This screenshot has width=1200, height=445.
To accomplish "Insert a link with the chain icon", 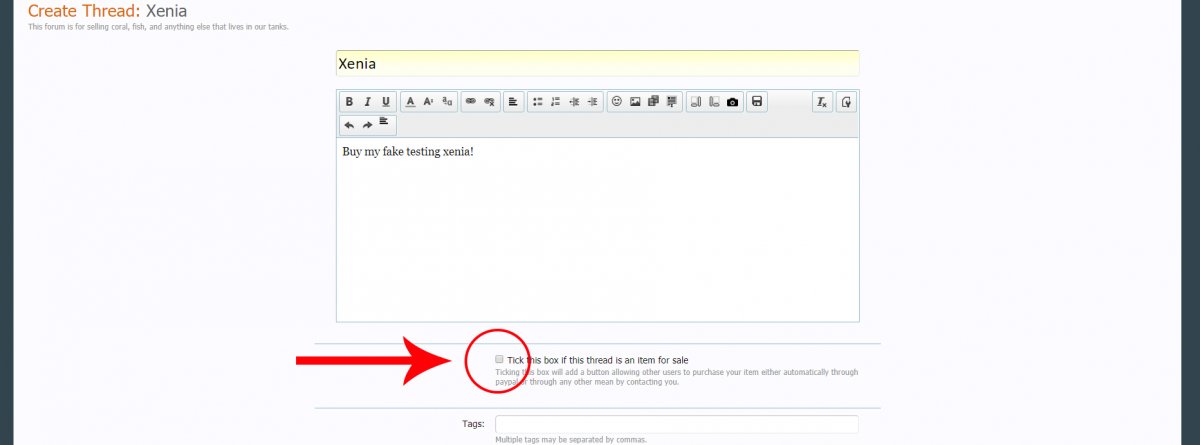I will tap(471, 102).
